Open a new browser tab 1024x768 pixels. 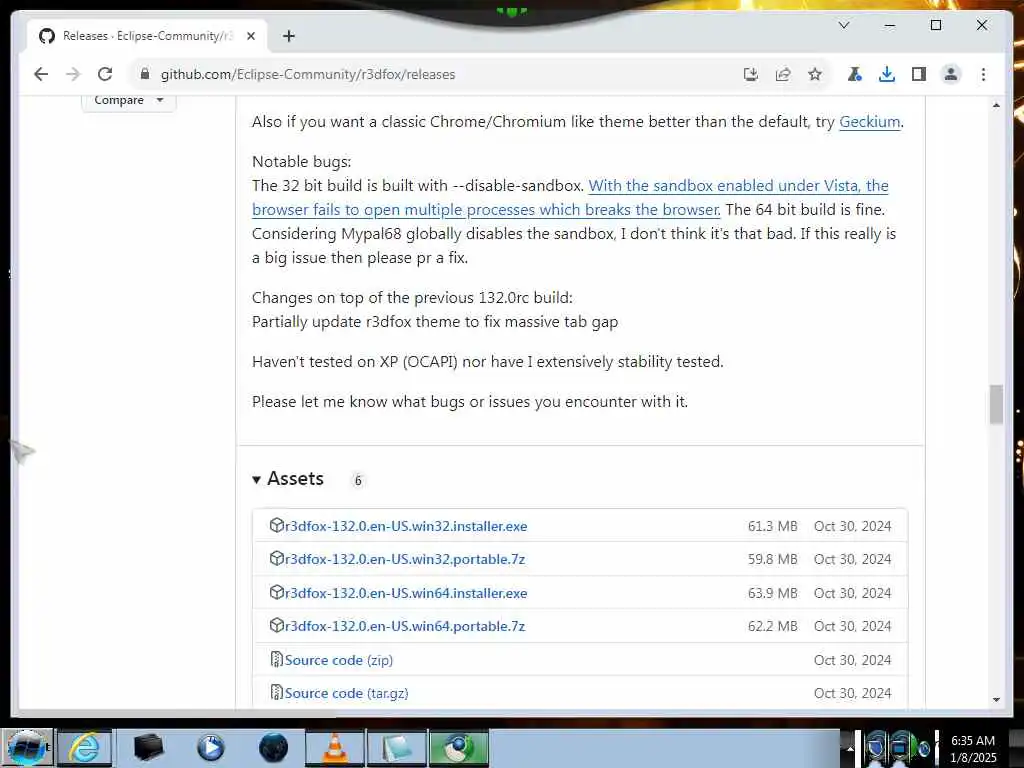tap(289, 36)
